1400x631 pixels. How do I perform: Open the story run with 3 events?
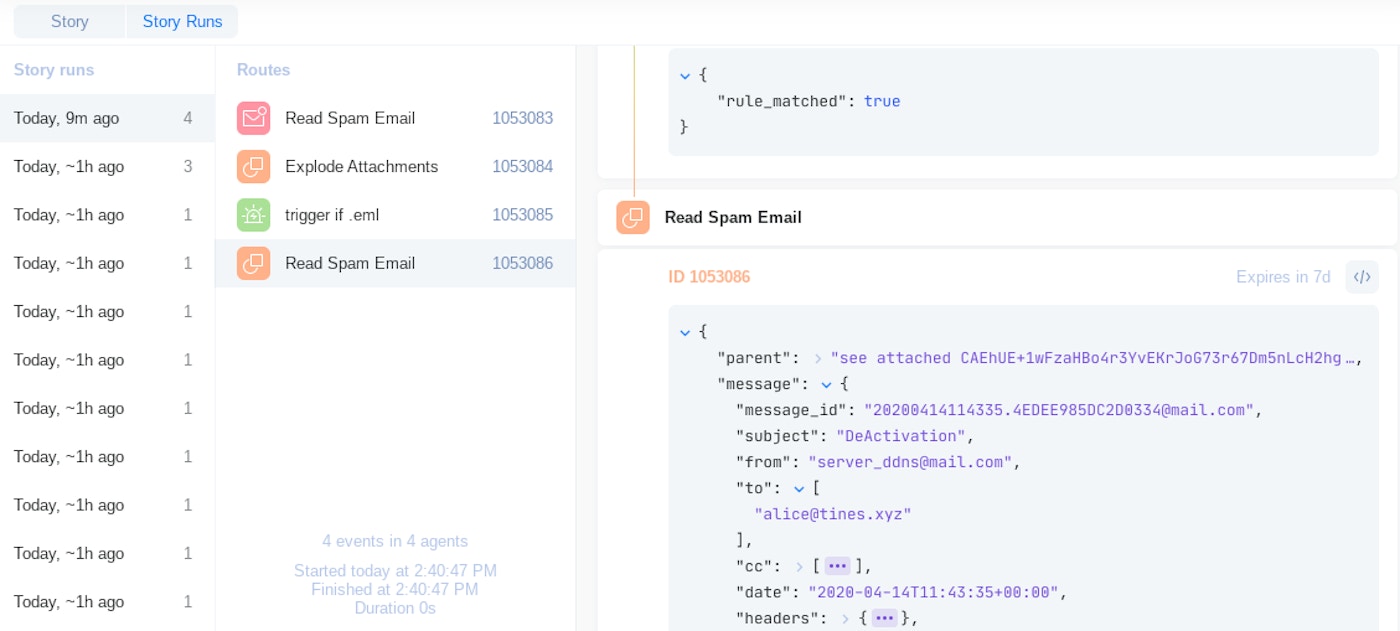point(106,167)
